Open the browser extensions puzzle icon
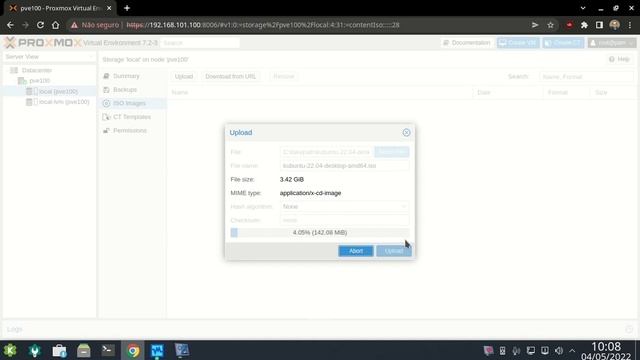 pyautogui.click(x=584, y=25)
